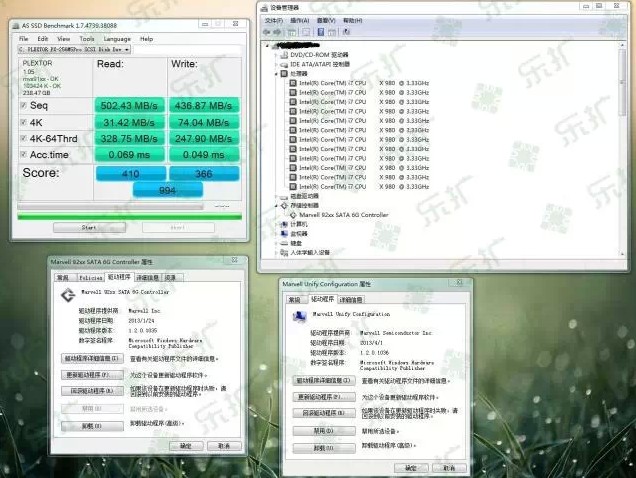The image size is (636, 478).
Task: Toggle the 4K test checkbox
Action: [24, 122]
